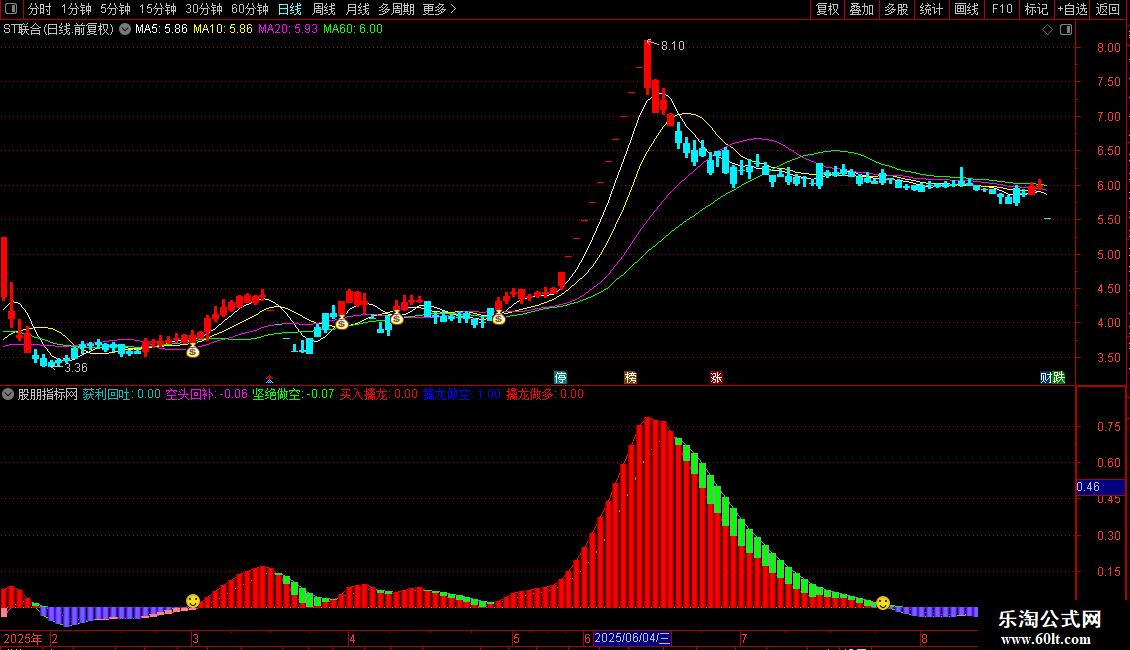Viewport: 1130px width, 650px height.
Task: Click the ST联合(日线.前复权) chart title
Action: click(58, 30)
